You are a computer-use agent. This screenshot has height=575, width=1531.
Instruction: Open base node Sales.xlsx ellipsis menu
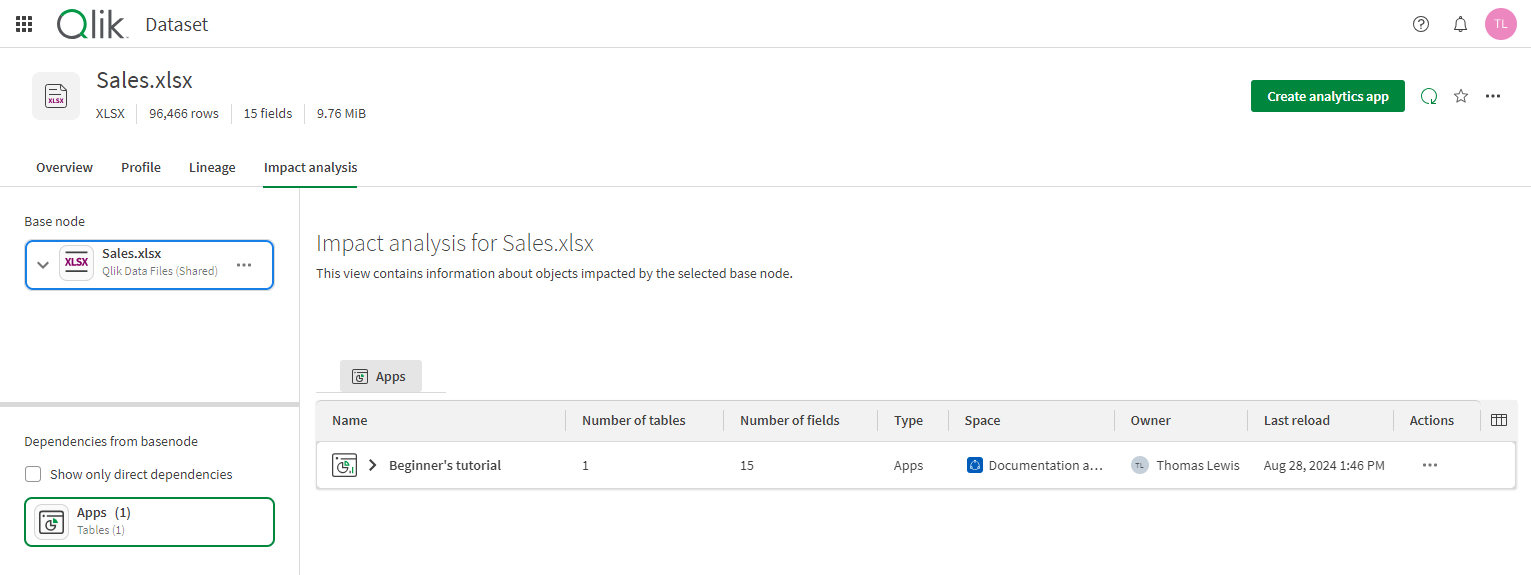click(244, 265)
